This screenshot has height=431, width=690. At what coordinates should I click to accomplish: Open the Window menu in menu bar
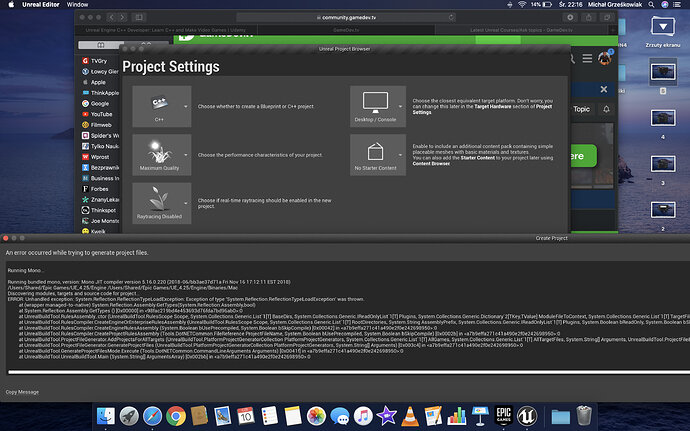77,4
